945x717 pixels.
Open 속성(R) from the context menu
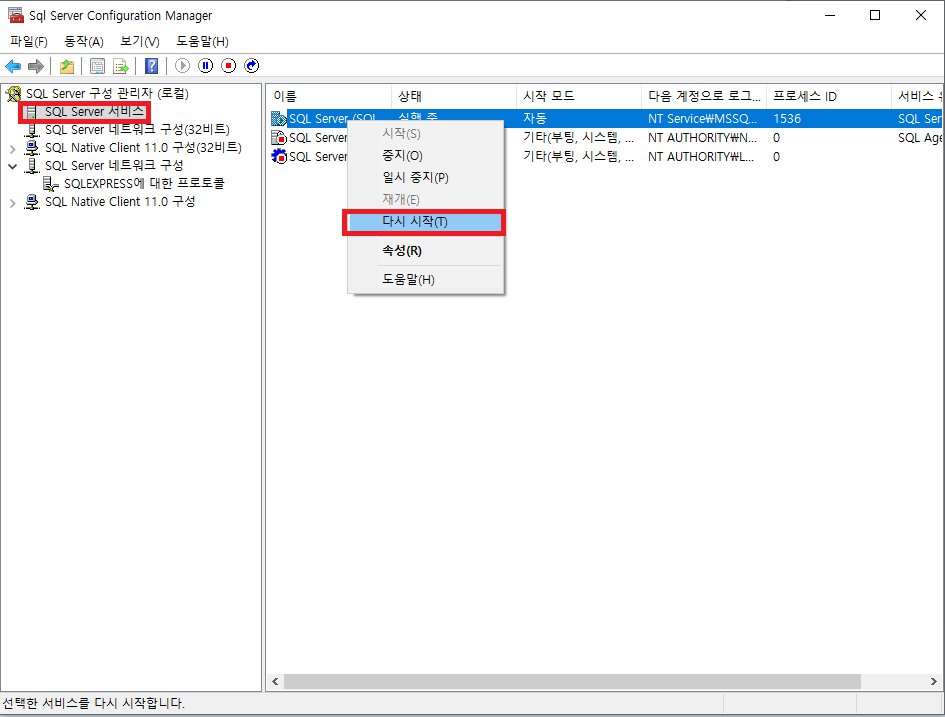(x=425, y=251)
